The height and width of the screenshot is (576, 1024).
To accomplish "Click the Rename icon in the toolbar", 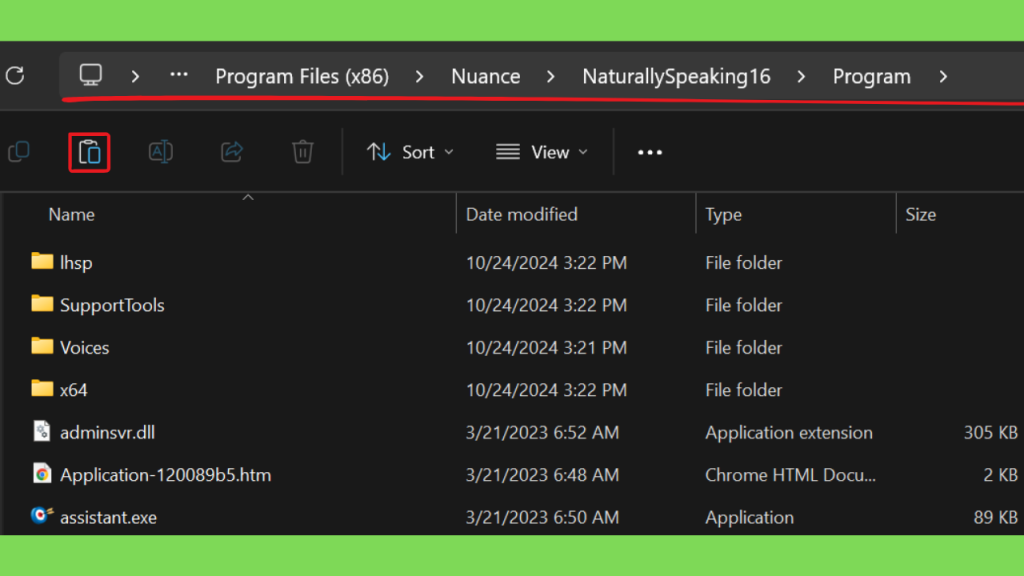I will [161, 152].
